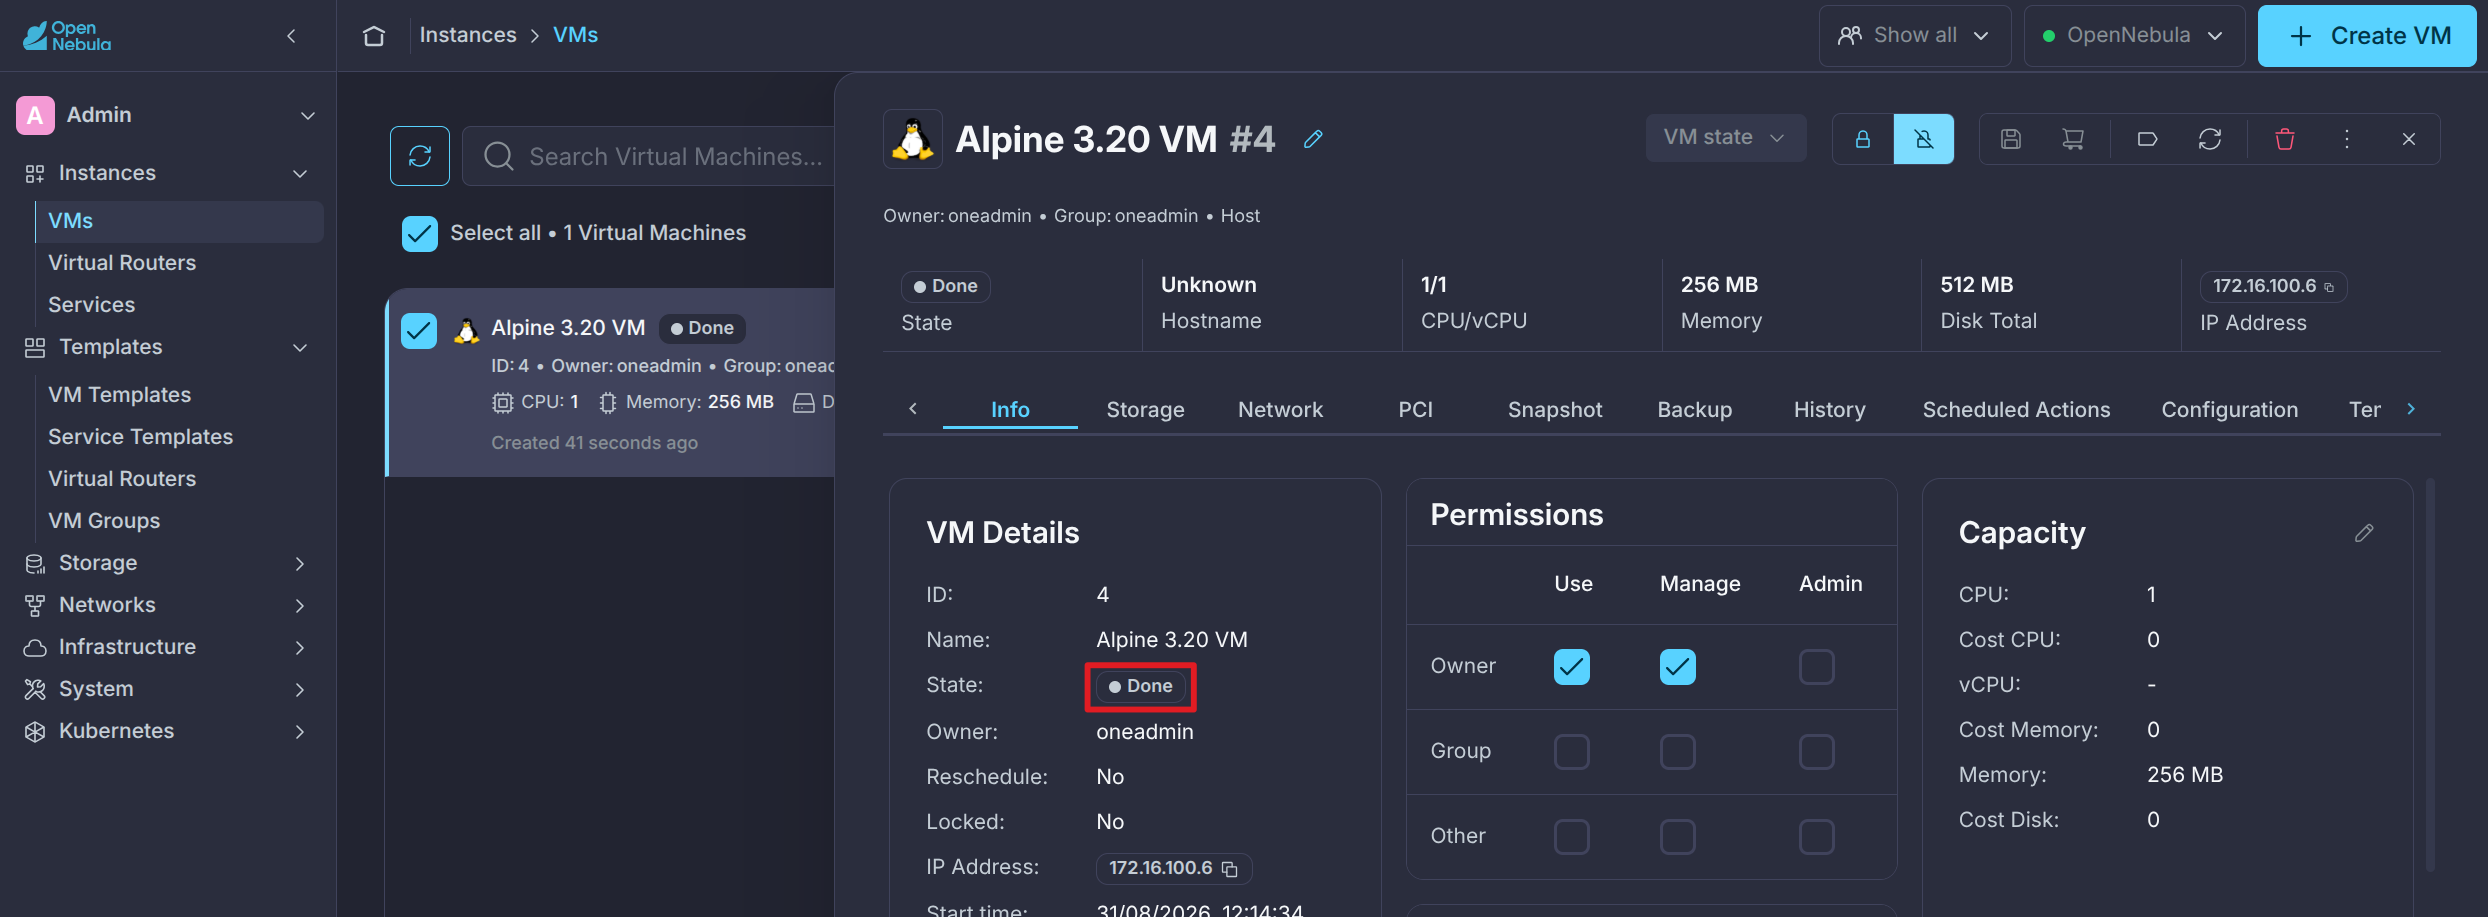Enable Other Use permission checkbox

coord(1572,837)
